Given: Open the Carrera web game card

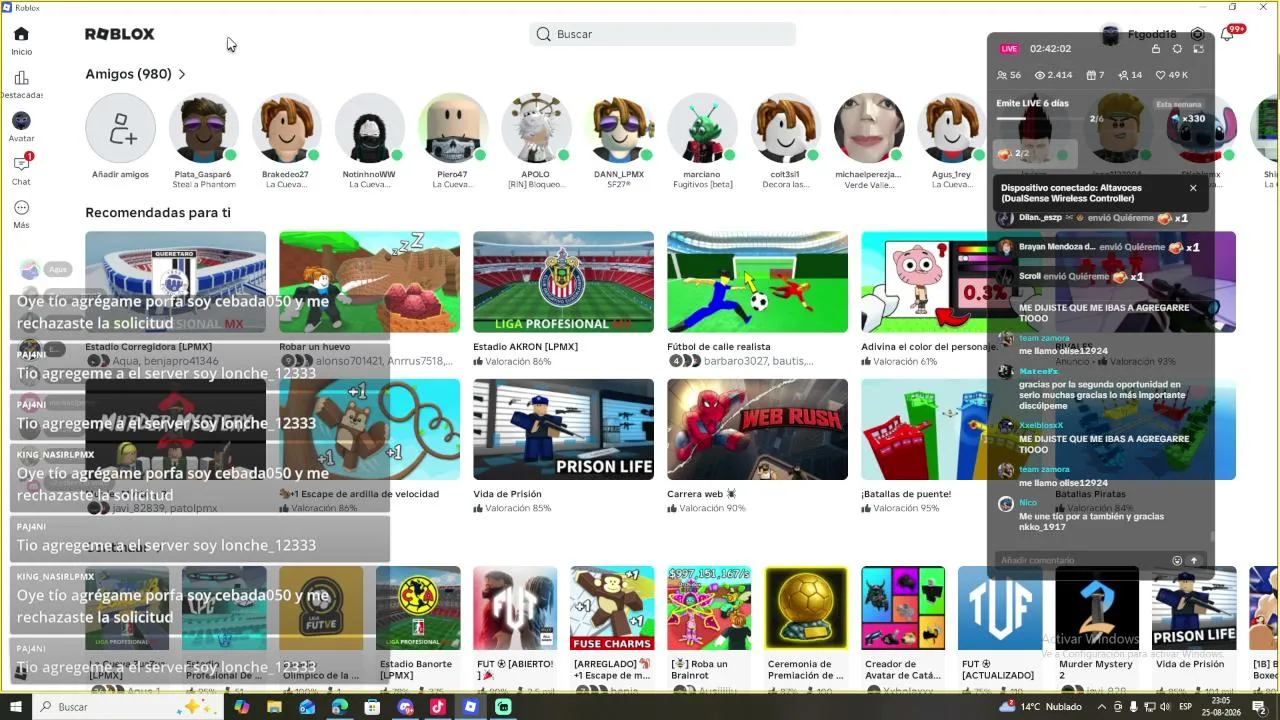Looking at the screenshot, I should tap(757, 429).
